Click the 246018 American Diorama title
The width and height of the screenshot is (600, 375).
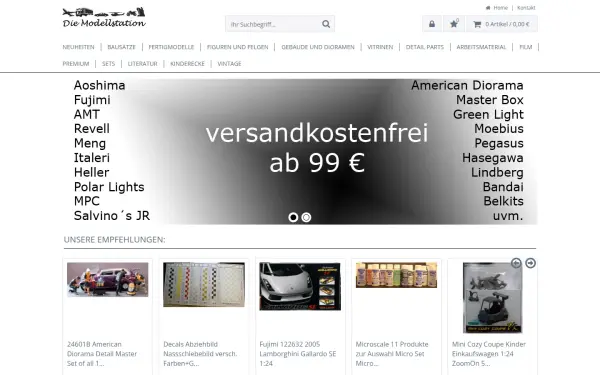[102, 354]
